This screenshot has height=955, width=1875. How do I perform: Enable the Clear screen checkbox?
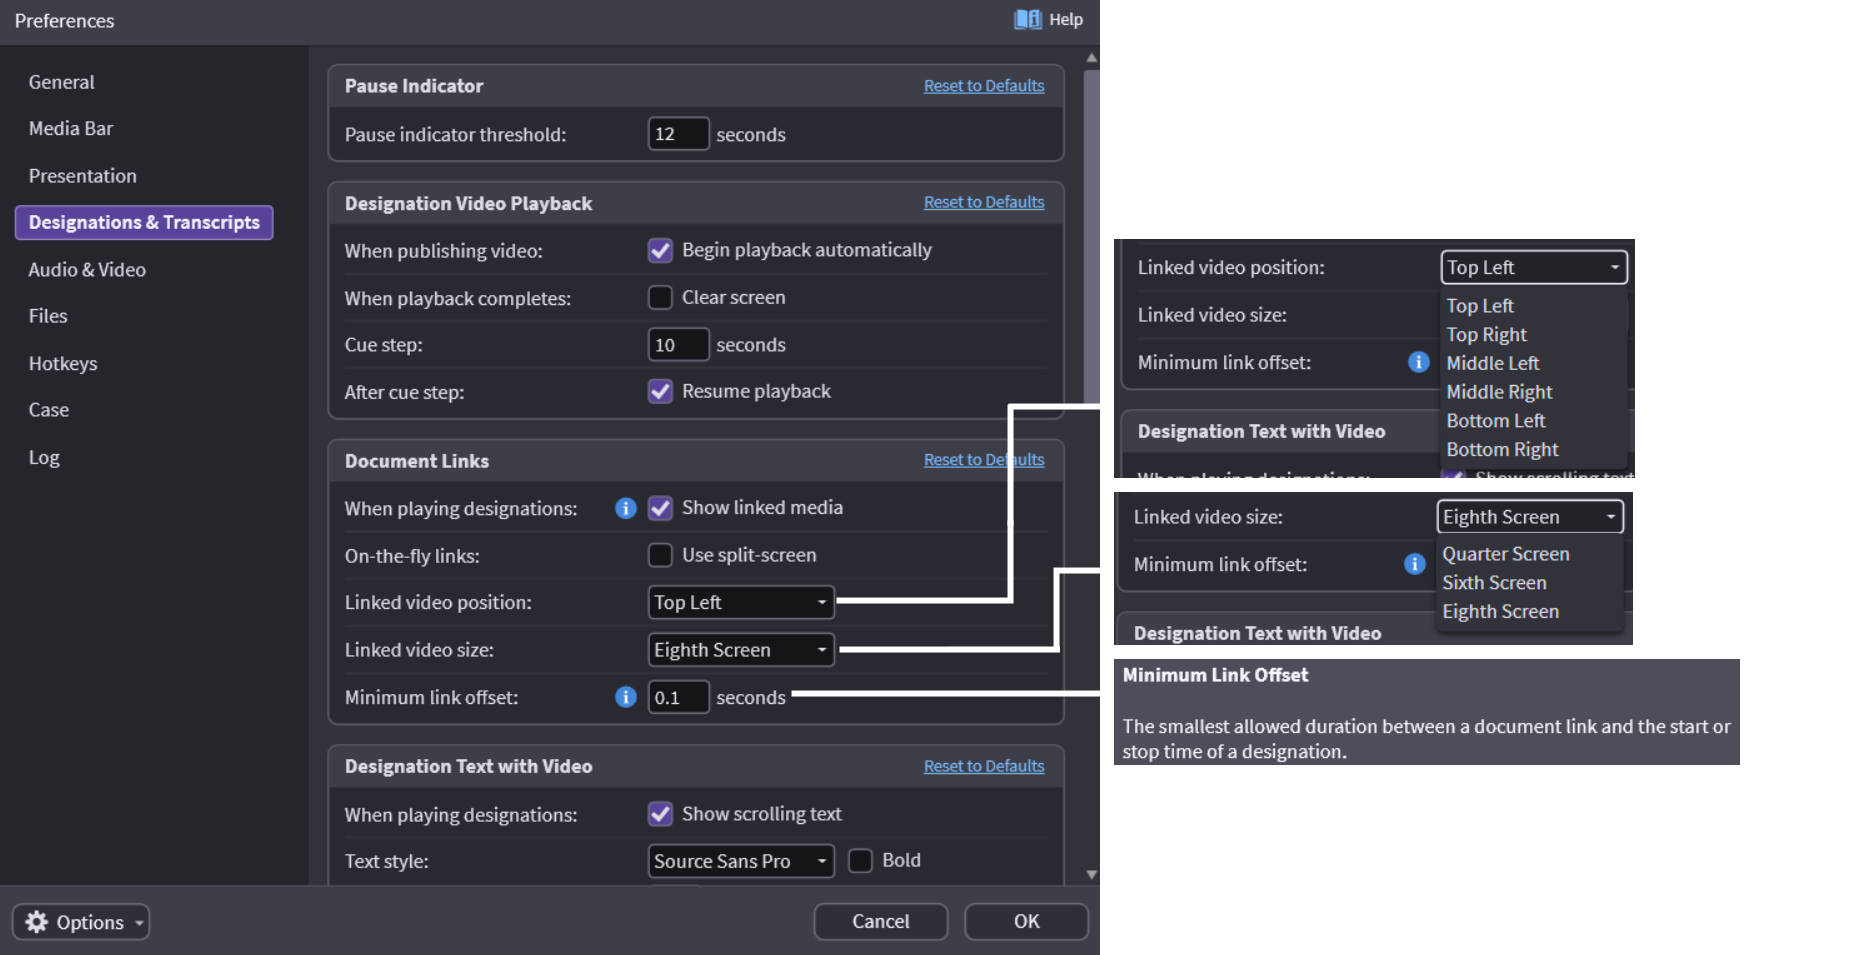[x=660, y=298]
